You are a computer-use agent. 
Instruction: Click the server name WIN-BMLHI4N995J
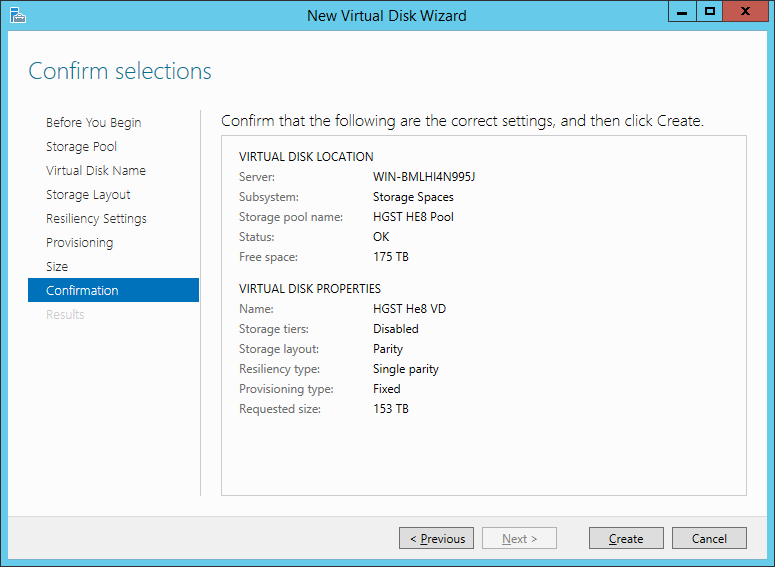click(x=424, y=177)
